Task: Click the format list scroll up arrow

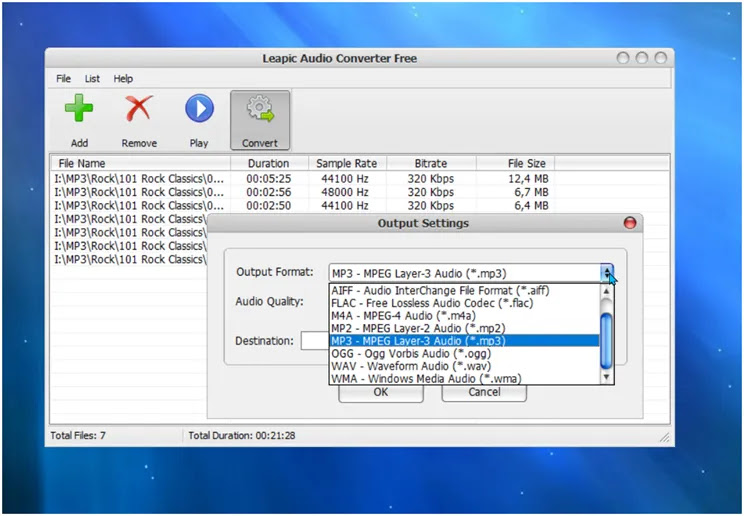Action: pyautogui.click(x=606, y=291)
